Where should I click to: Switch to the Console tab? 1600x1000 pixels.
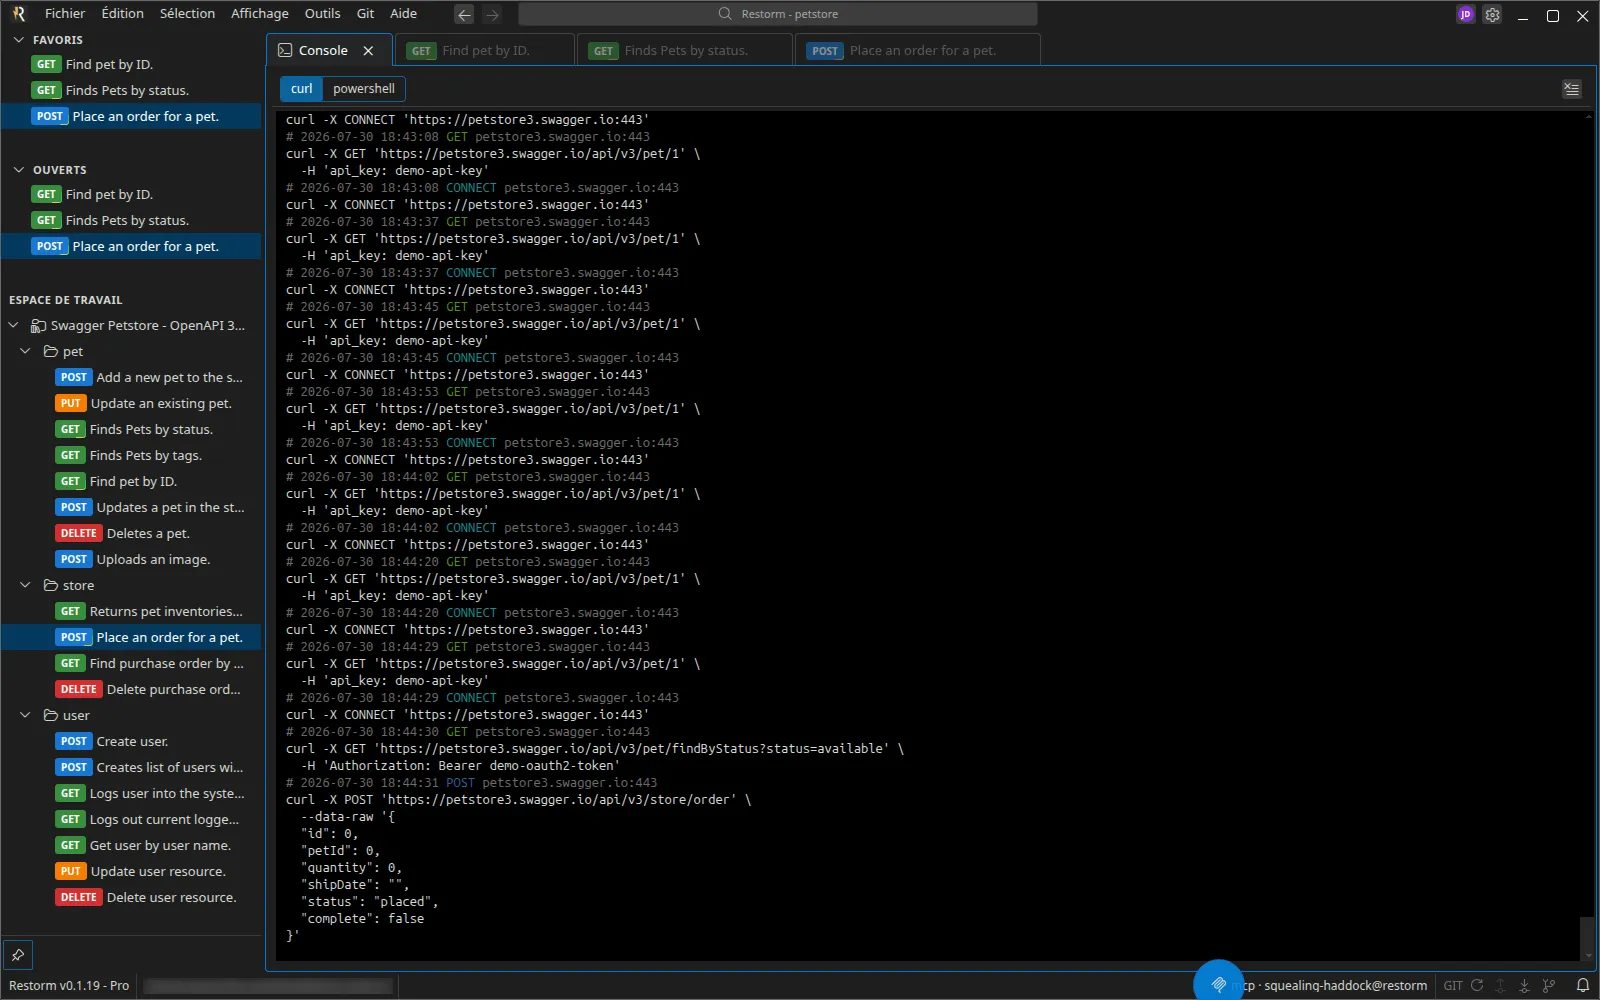click(327, 50)
